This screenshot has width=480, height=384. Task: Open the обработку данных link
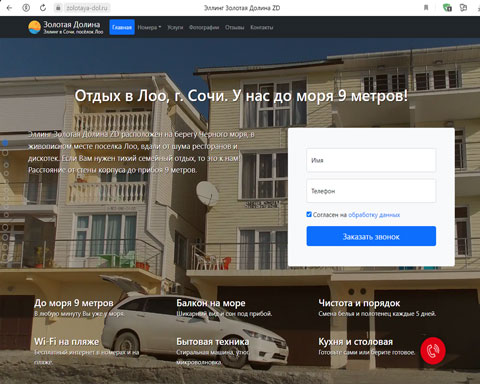[x=374, y=215]
